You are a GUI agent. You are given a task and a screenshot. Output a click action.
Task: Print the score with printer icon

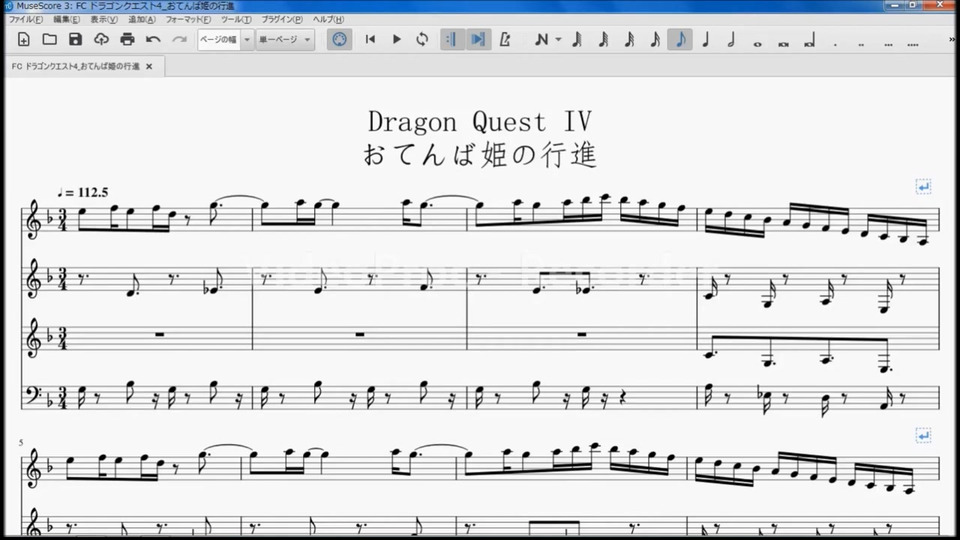pos(127,40)
